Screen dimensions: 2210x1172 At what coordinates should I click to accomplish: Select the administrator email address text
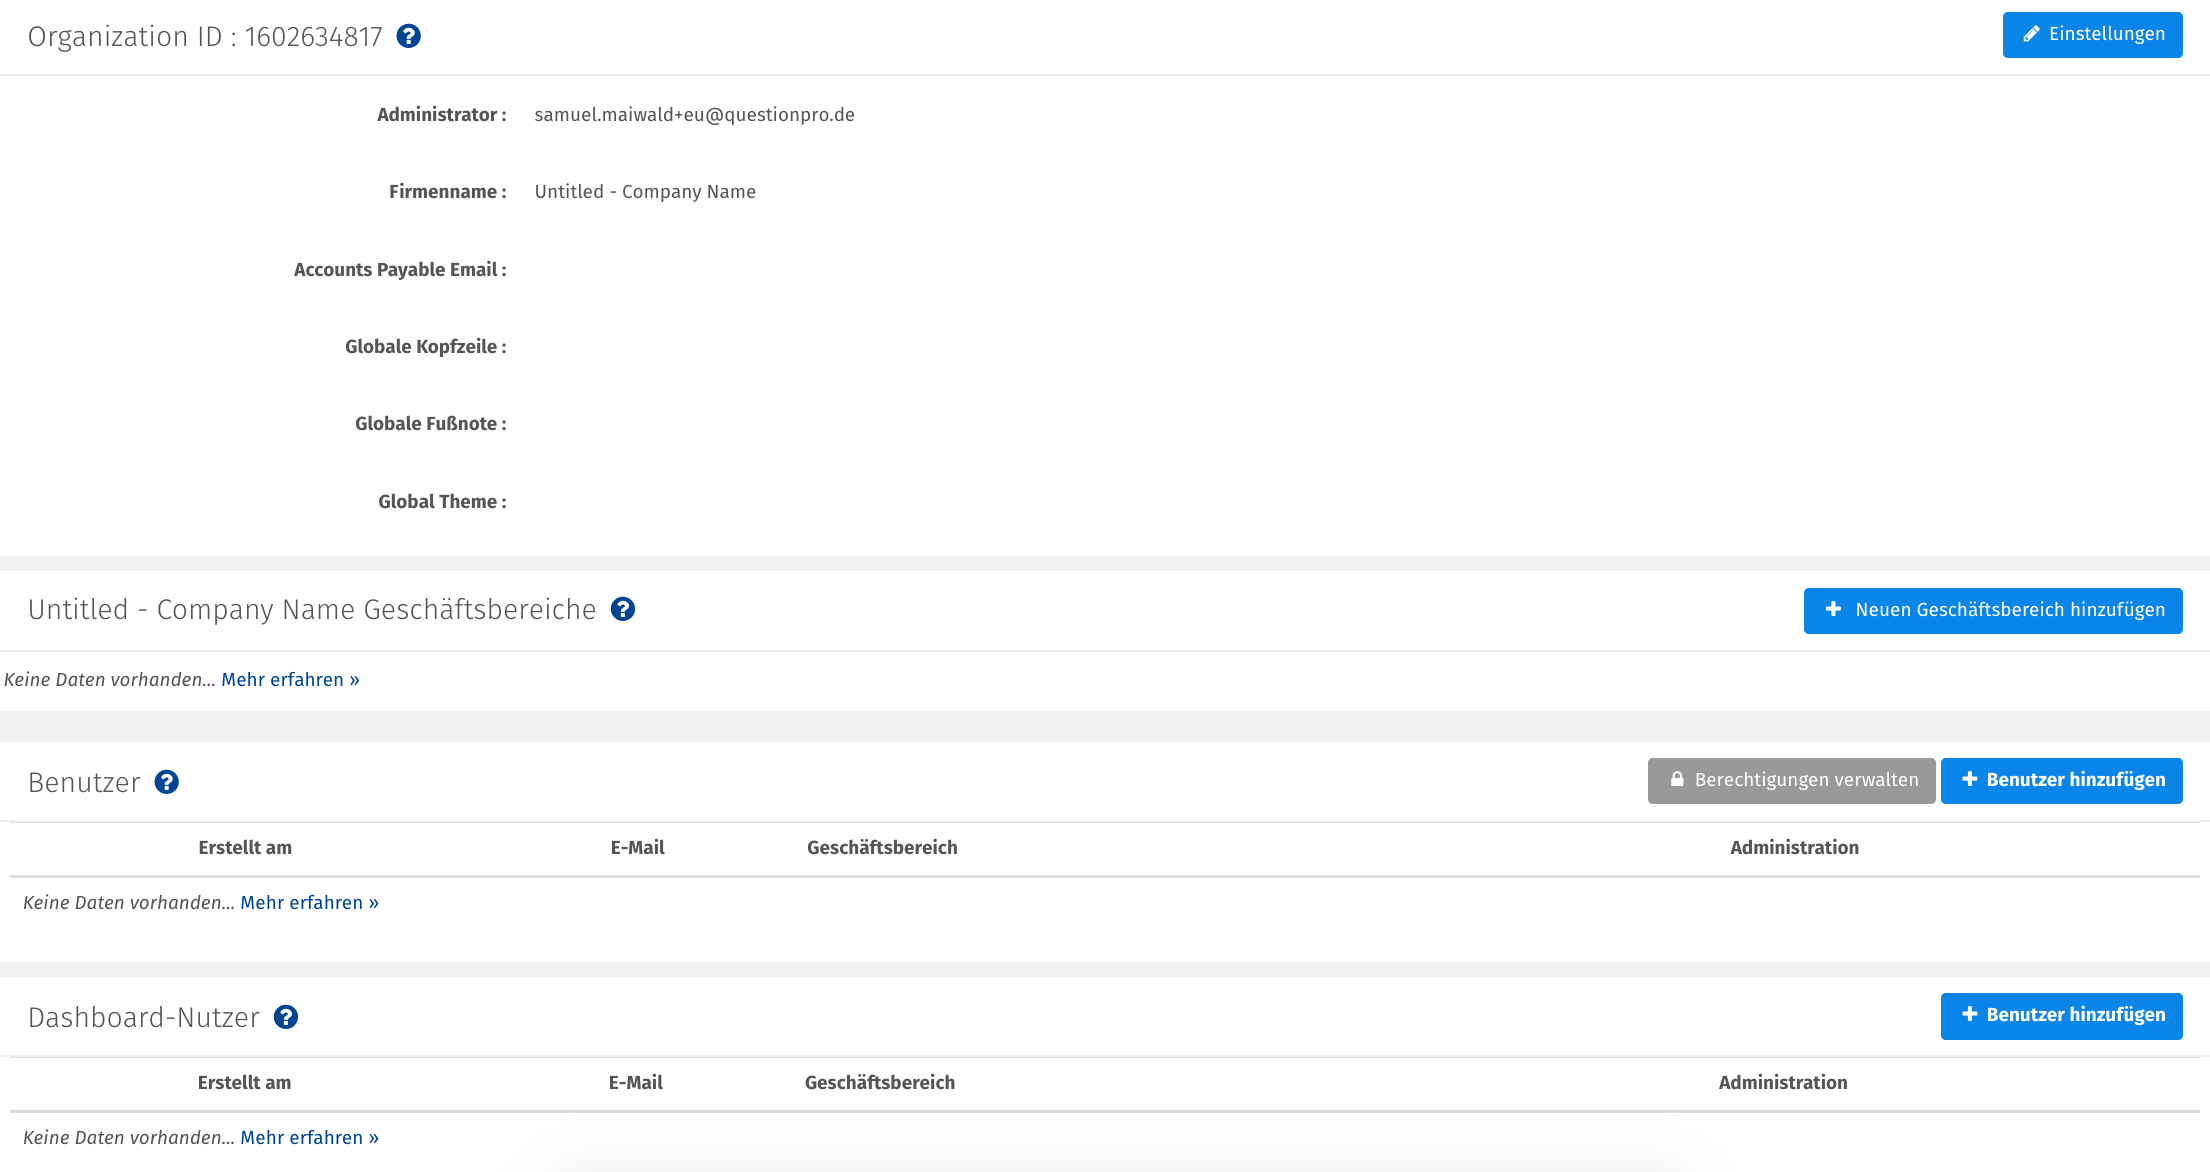pyautogui.click(x=694, y=115)
